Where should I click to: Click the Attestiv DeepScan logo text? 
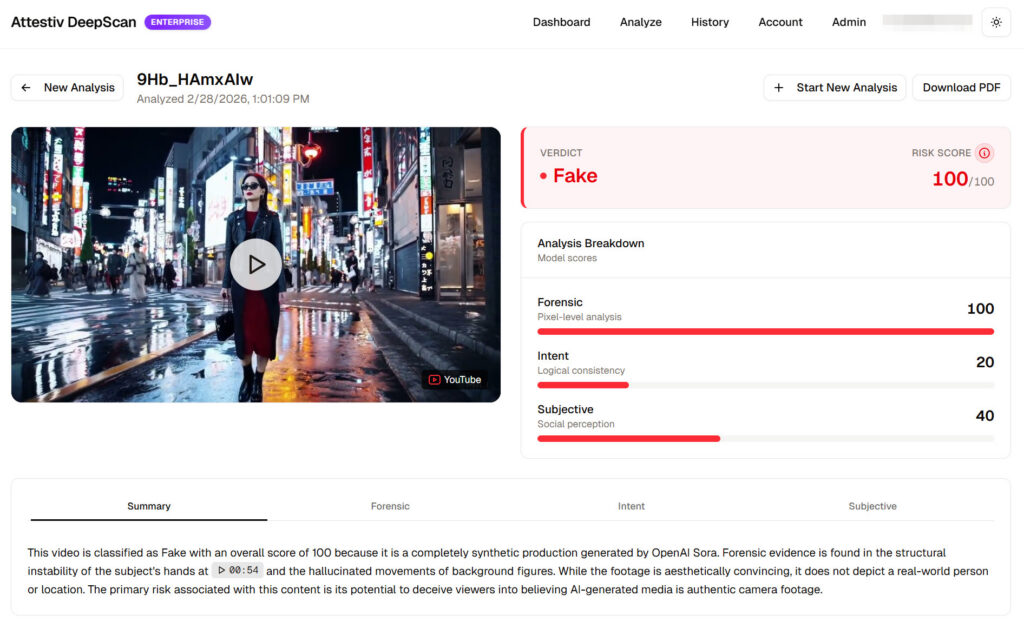73,22
